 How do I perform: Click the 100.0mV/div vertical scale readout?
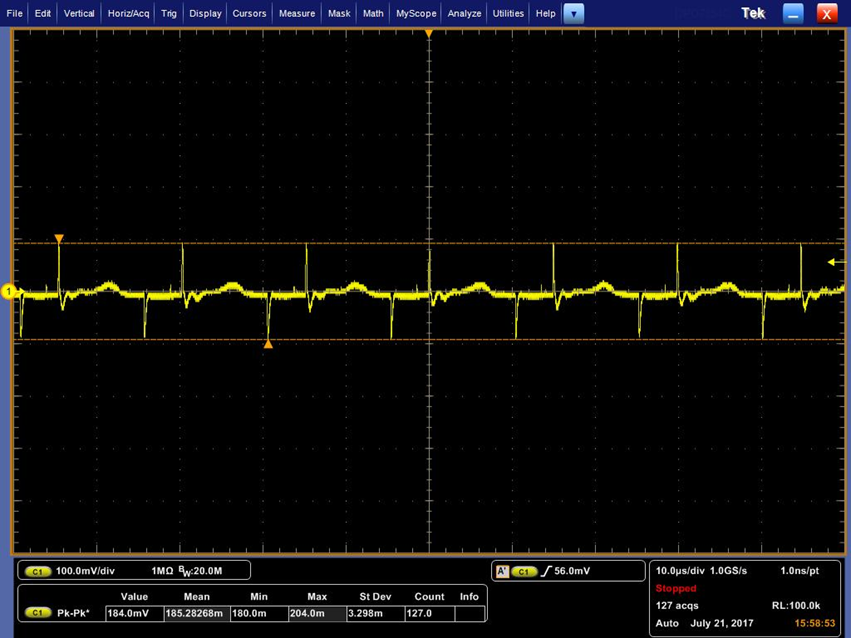tap(85, 571)
